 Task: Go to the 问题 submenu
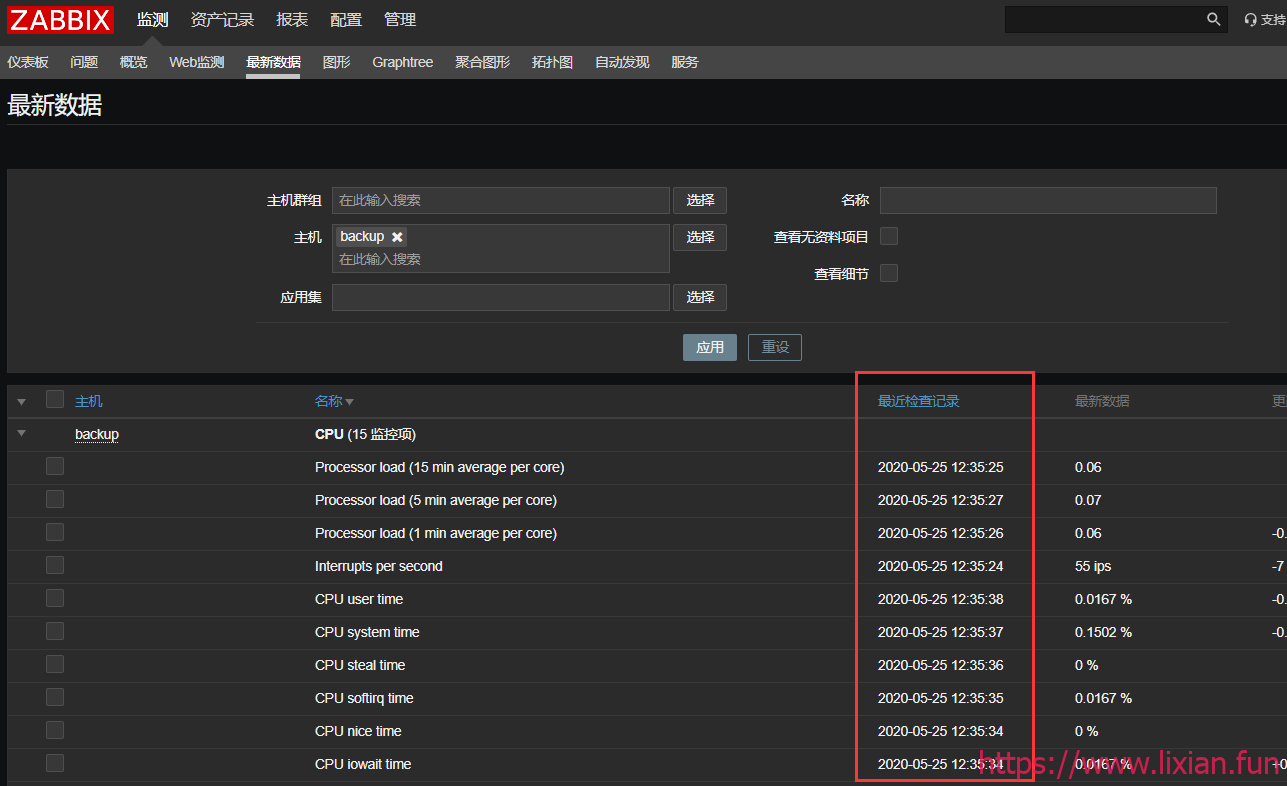[84, 62]
